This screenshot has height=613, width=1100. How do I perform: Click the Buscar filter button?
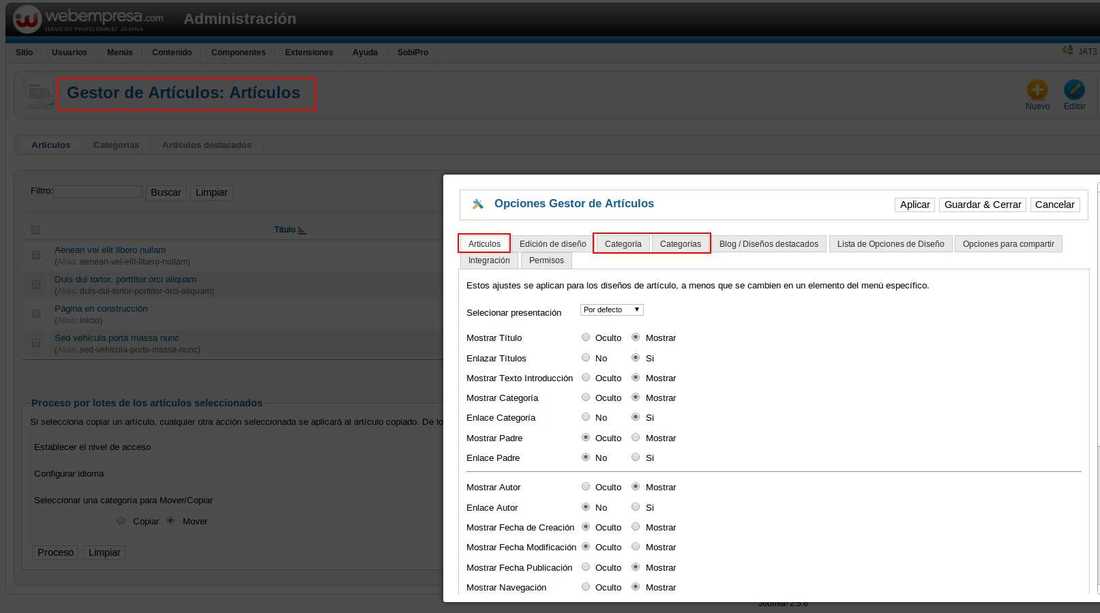click(x=166, y=192)
